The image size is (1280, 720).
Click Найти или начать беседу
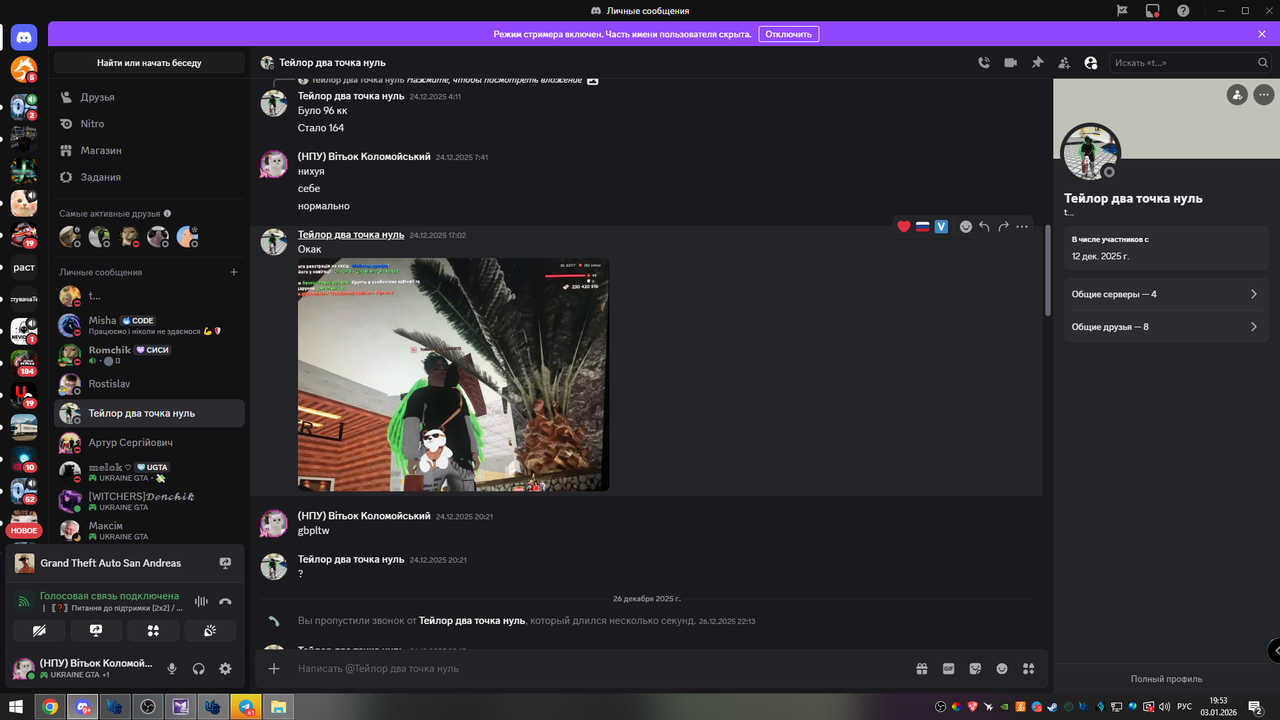tap(149, 63)
